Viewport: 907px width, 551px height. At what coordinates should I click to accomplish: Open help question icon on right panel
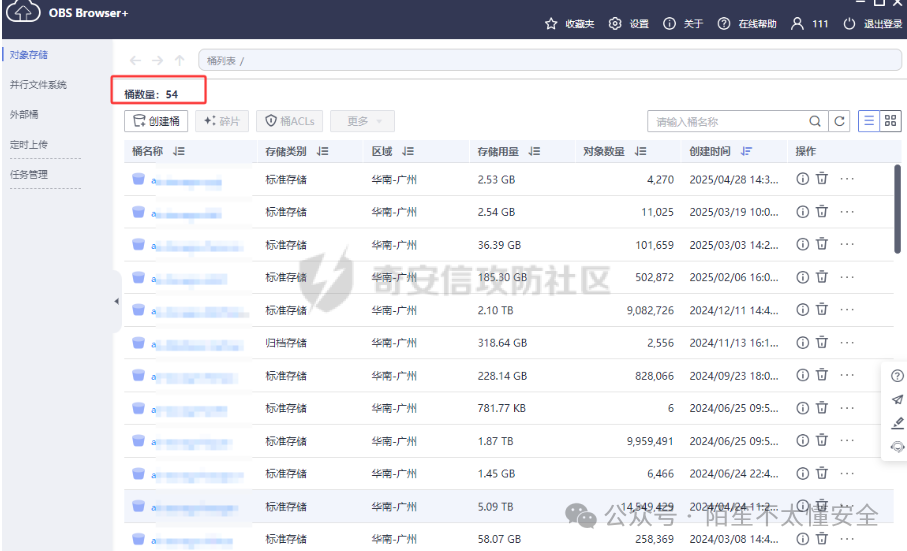pyautogui.click(x=897, y=376)
